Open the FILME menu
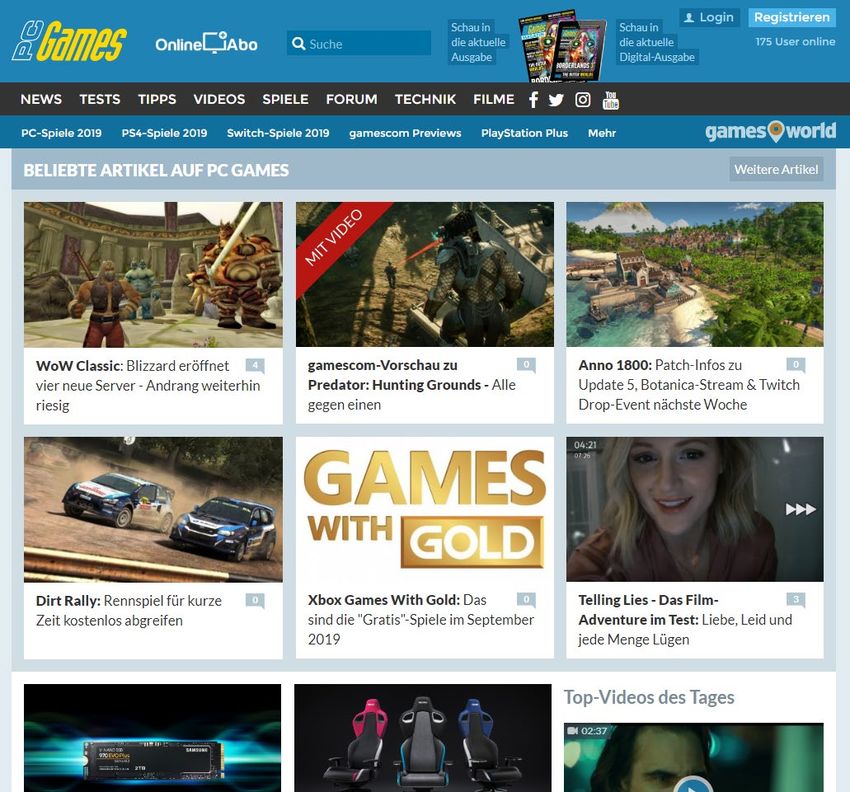Screen dimensions: 850x792 click(494, 99)
